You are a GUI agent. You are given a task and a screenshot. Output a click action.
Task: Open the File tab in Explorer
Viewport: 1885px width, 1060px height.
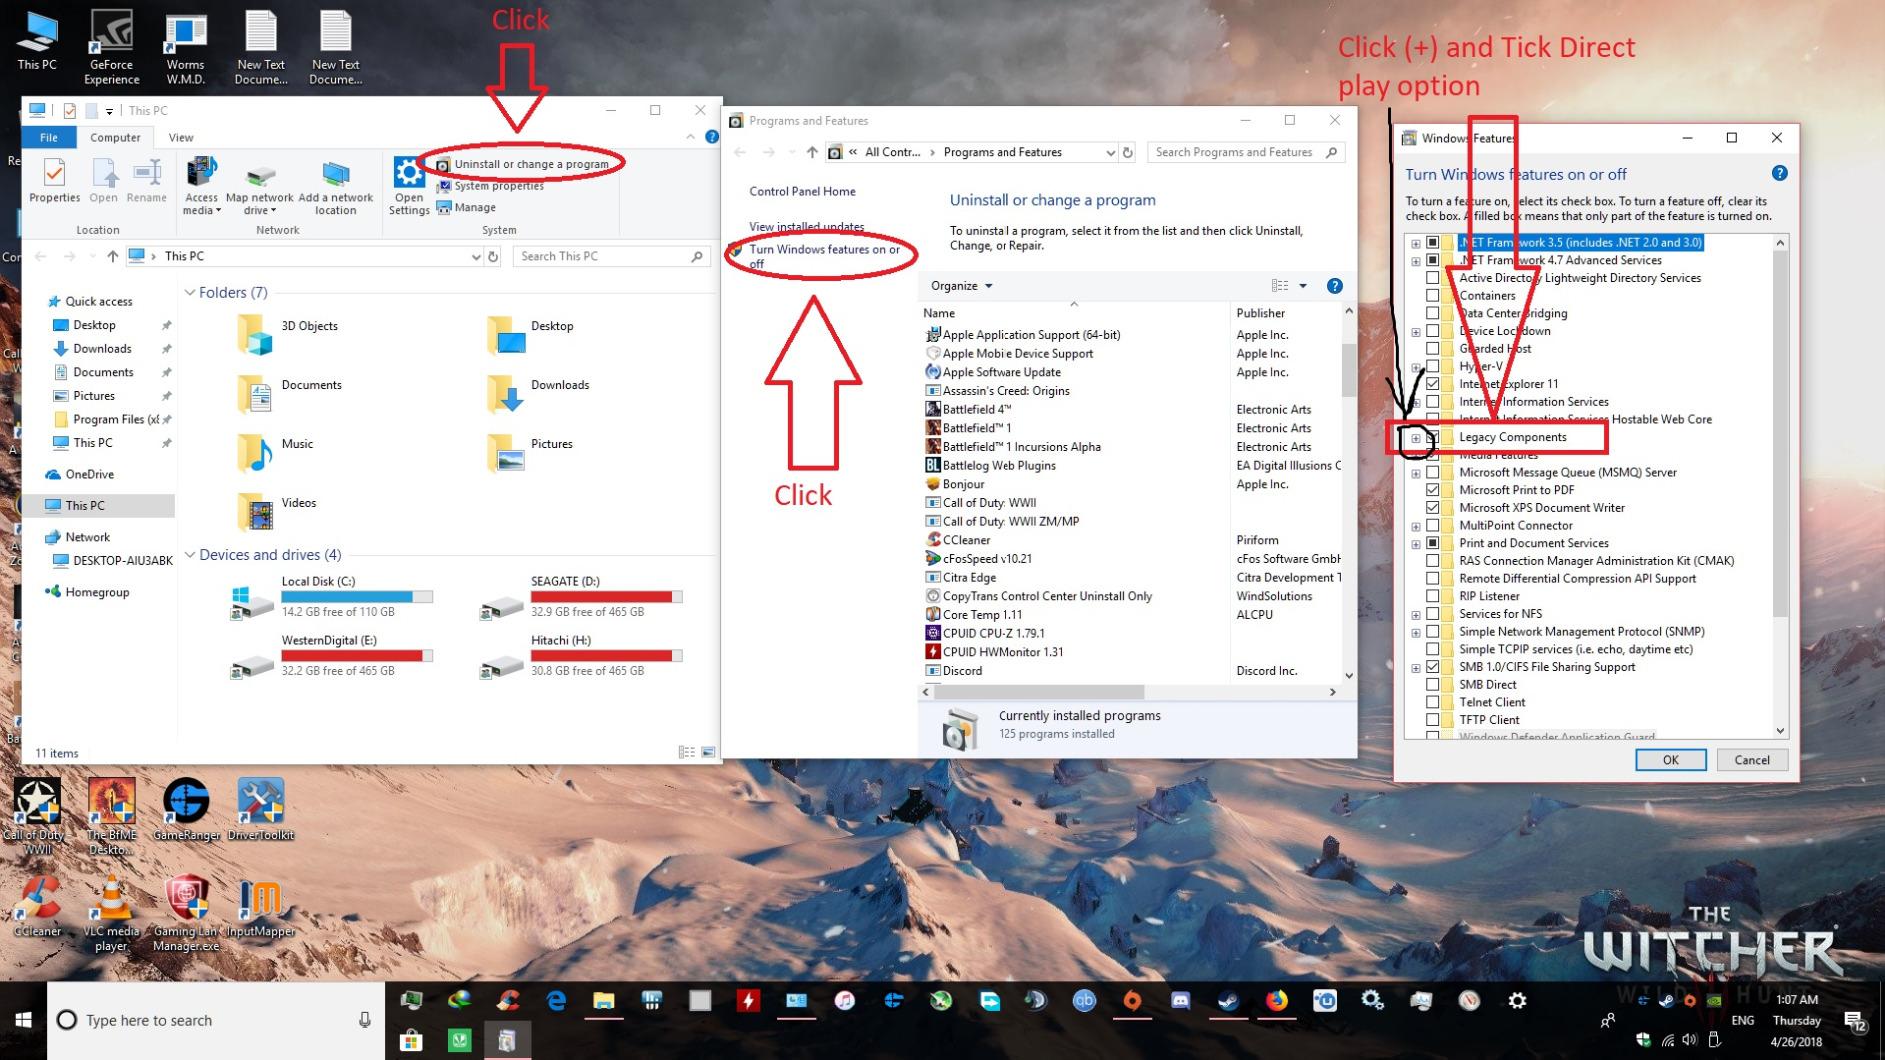pyautogui.click(x=48, y=138)
